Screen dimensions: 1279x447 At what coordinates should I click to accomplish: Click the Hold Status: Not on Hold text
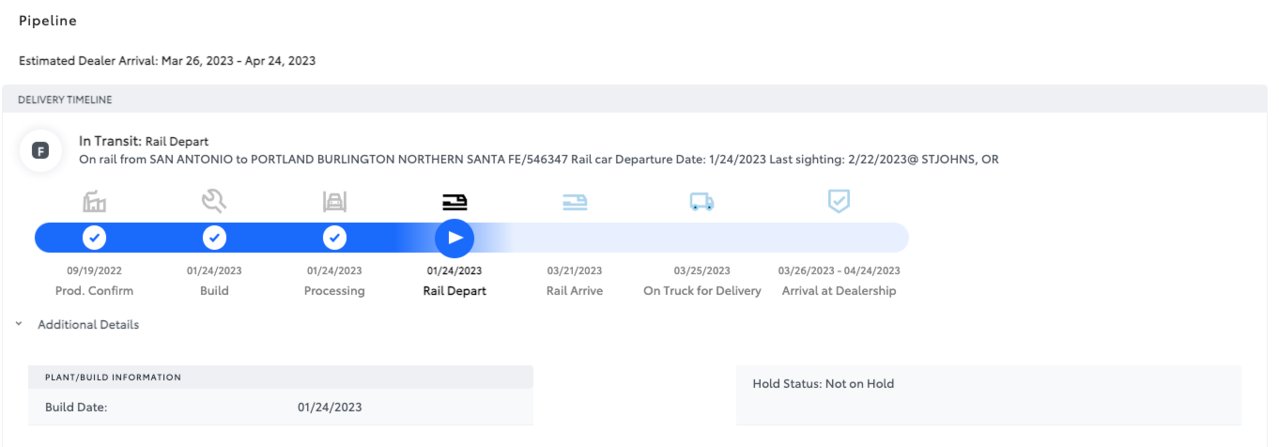point(823,384)
